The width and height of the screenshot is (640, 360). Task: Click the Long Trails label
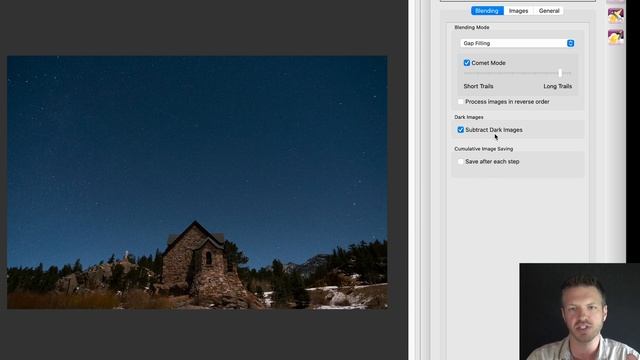(x=558, y=86)
